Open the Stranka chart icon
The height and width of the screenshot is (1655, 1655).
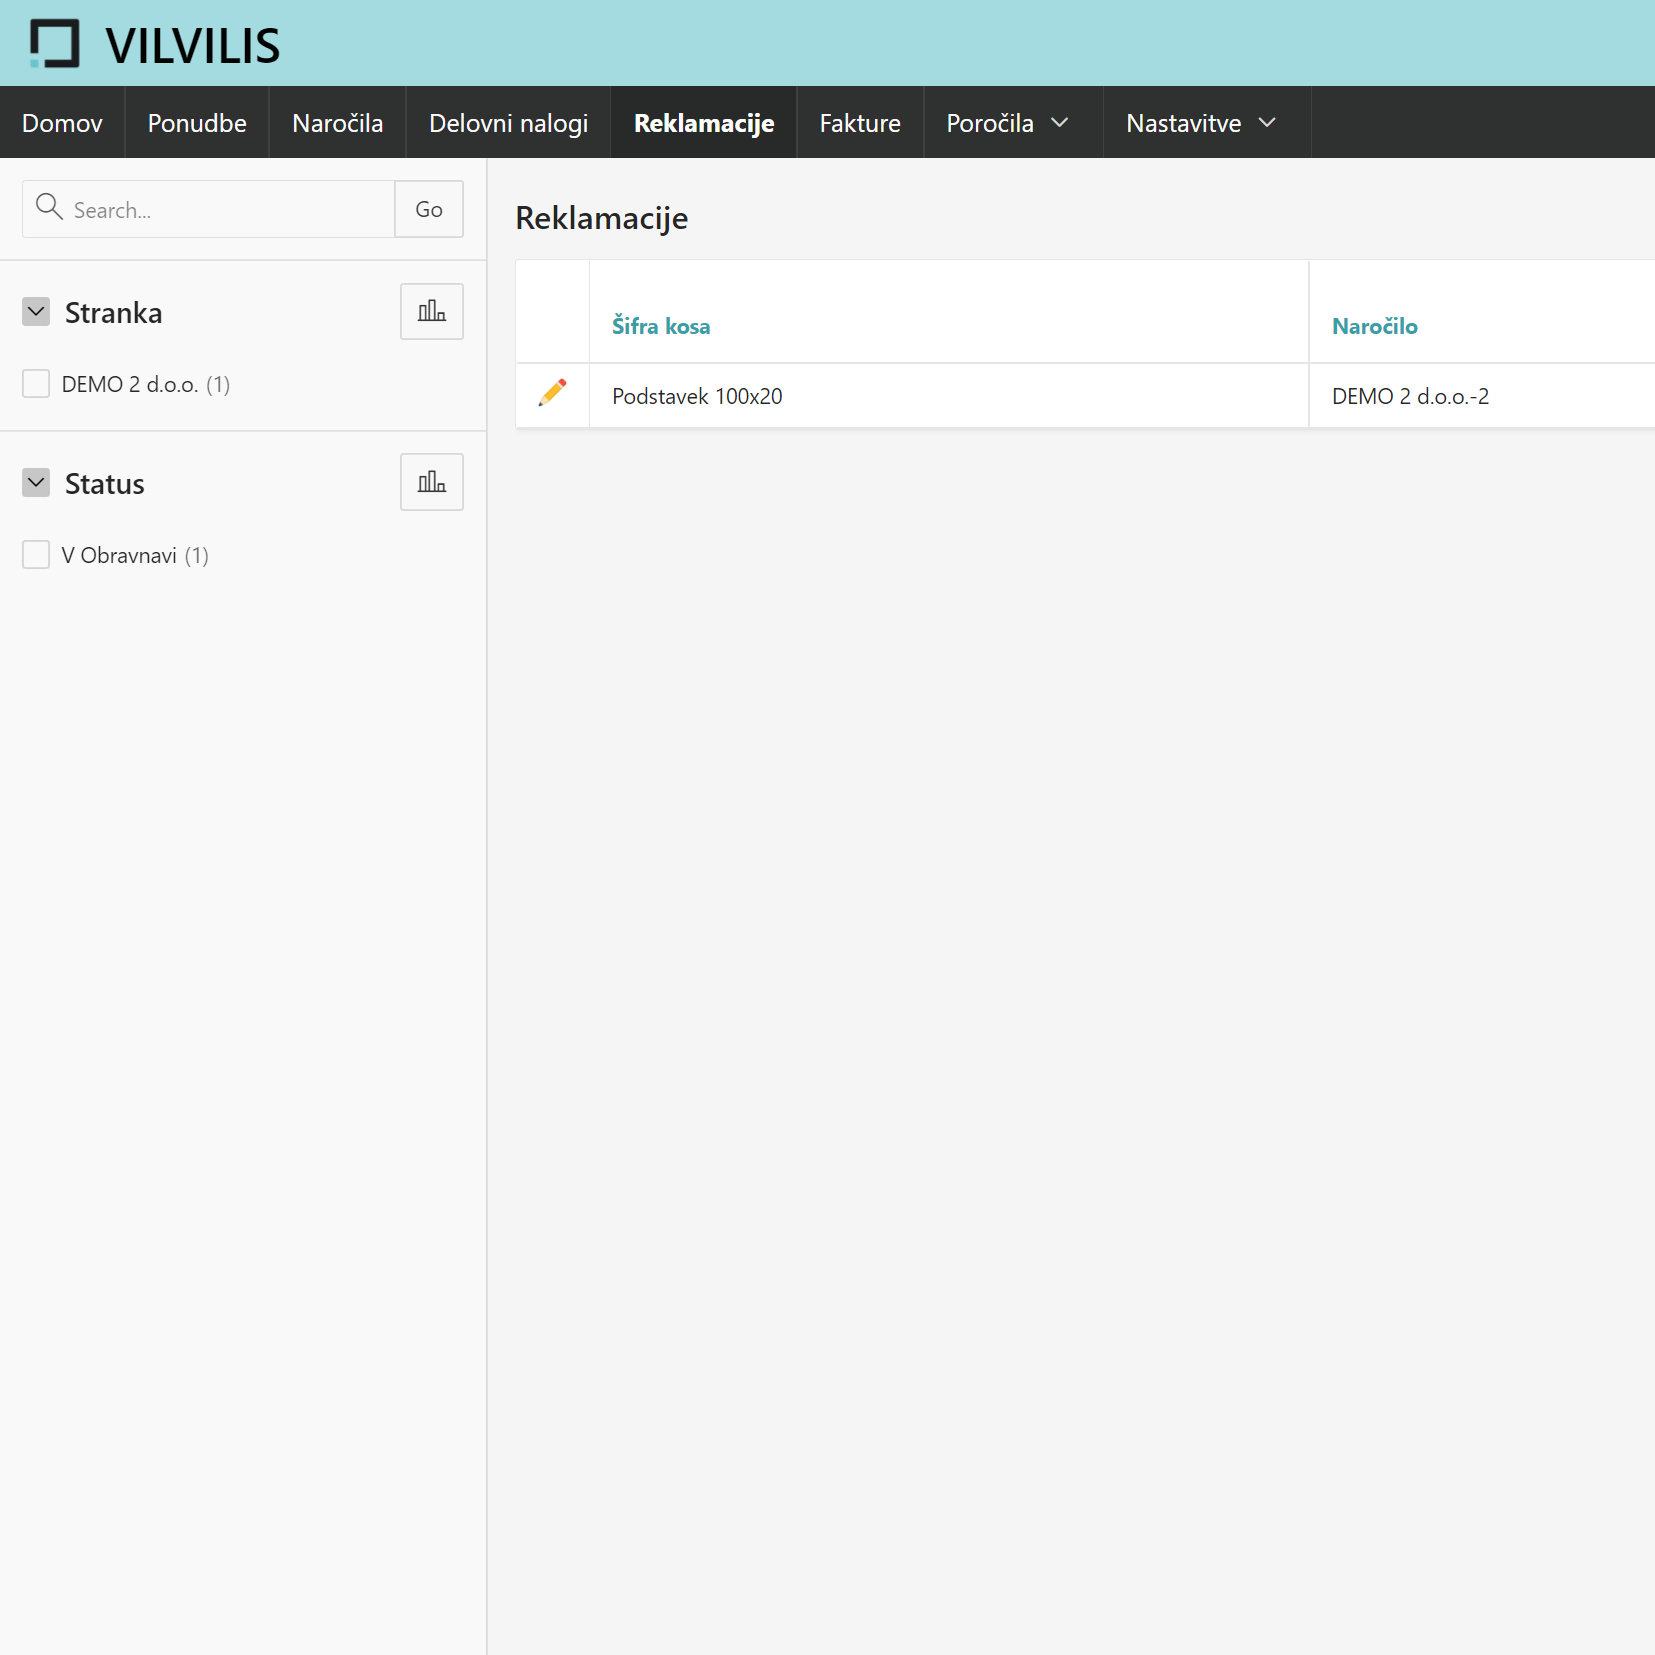click(x=431, y=312)
